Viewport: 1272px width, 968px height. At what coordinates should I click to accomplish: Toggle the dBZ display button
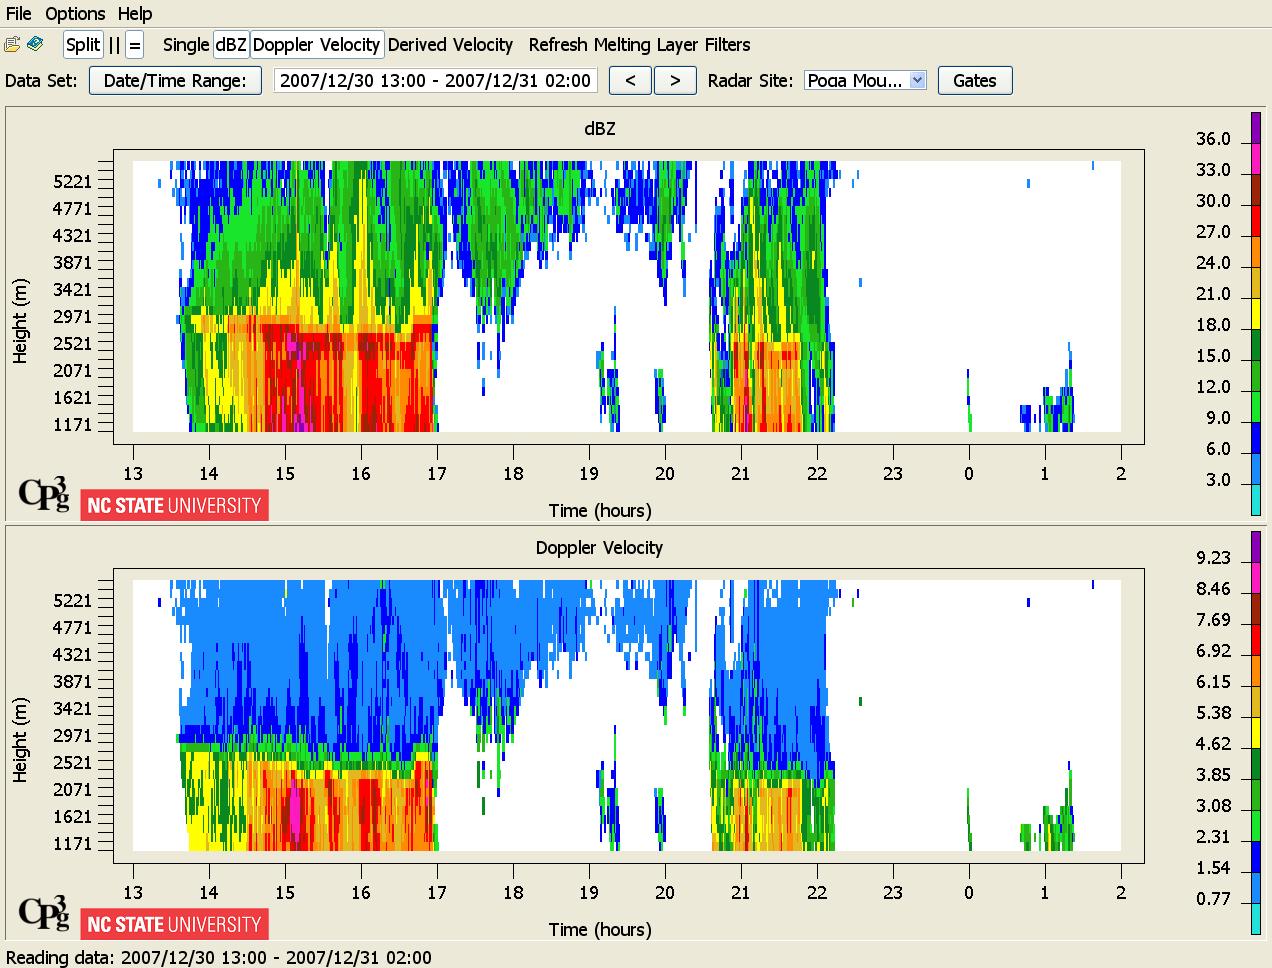(x=231, y=45)
